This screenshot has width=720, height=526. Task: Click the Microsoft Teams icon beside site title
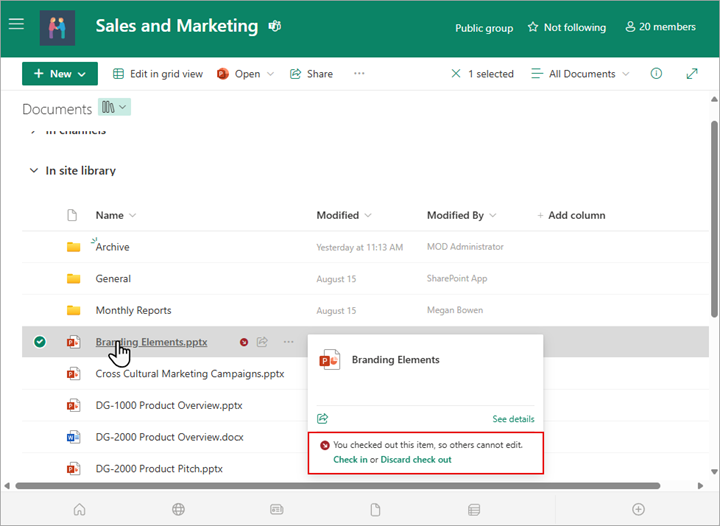274,27
